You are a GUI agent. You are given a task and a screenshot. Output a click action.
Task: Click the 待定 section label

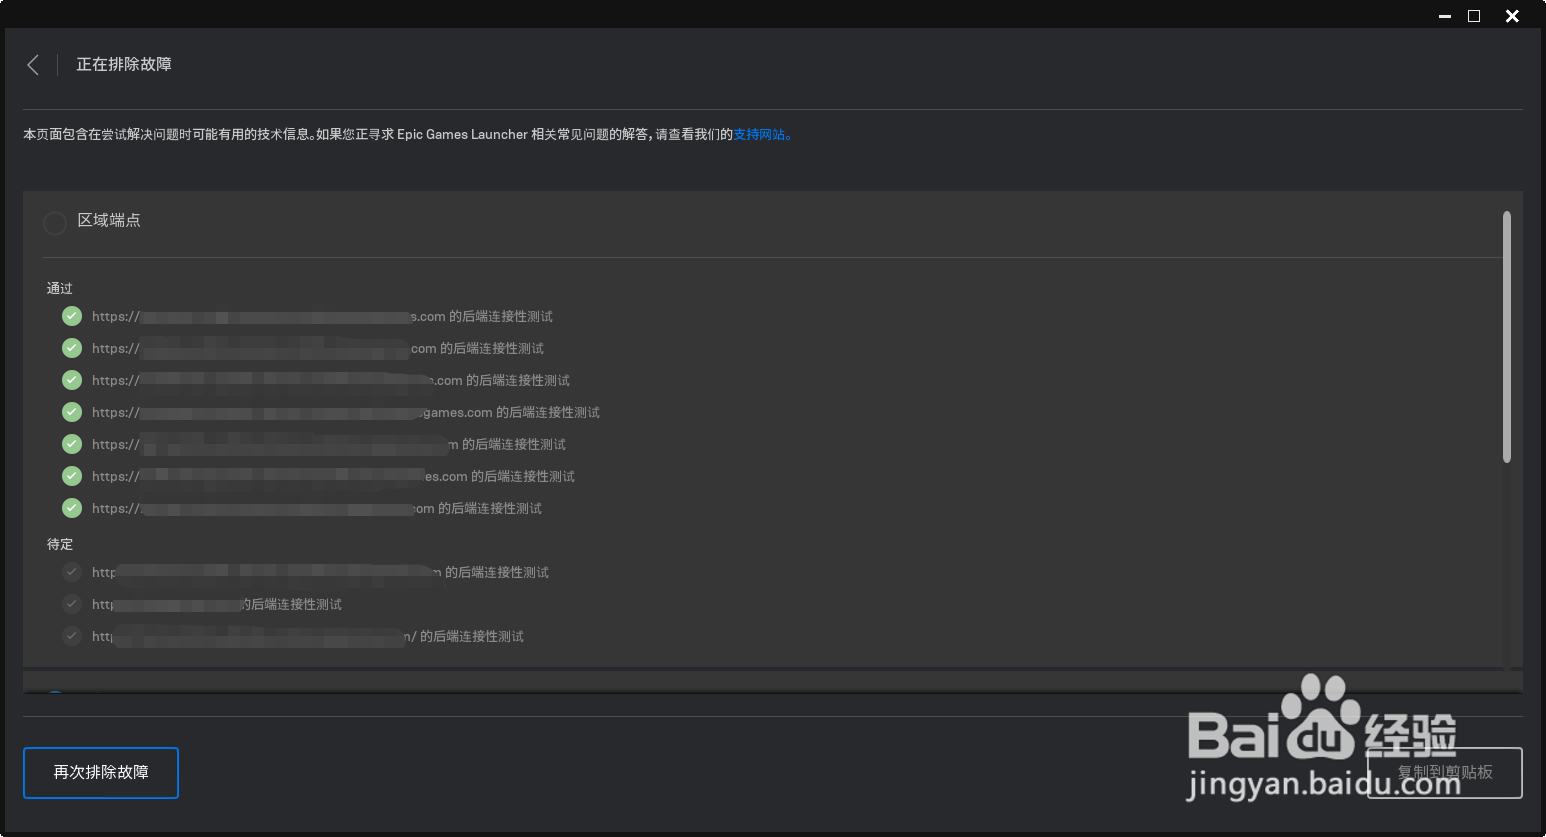(60, 544)
